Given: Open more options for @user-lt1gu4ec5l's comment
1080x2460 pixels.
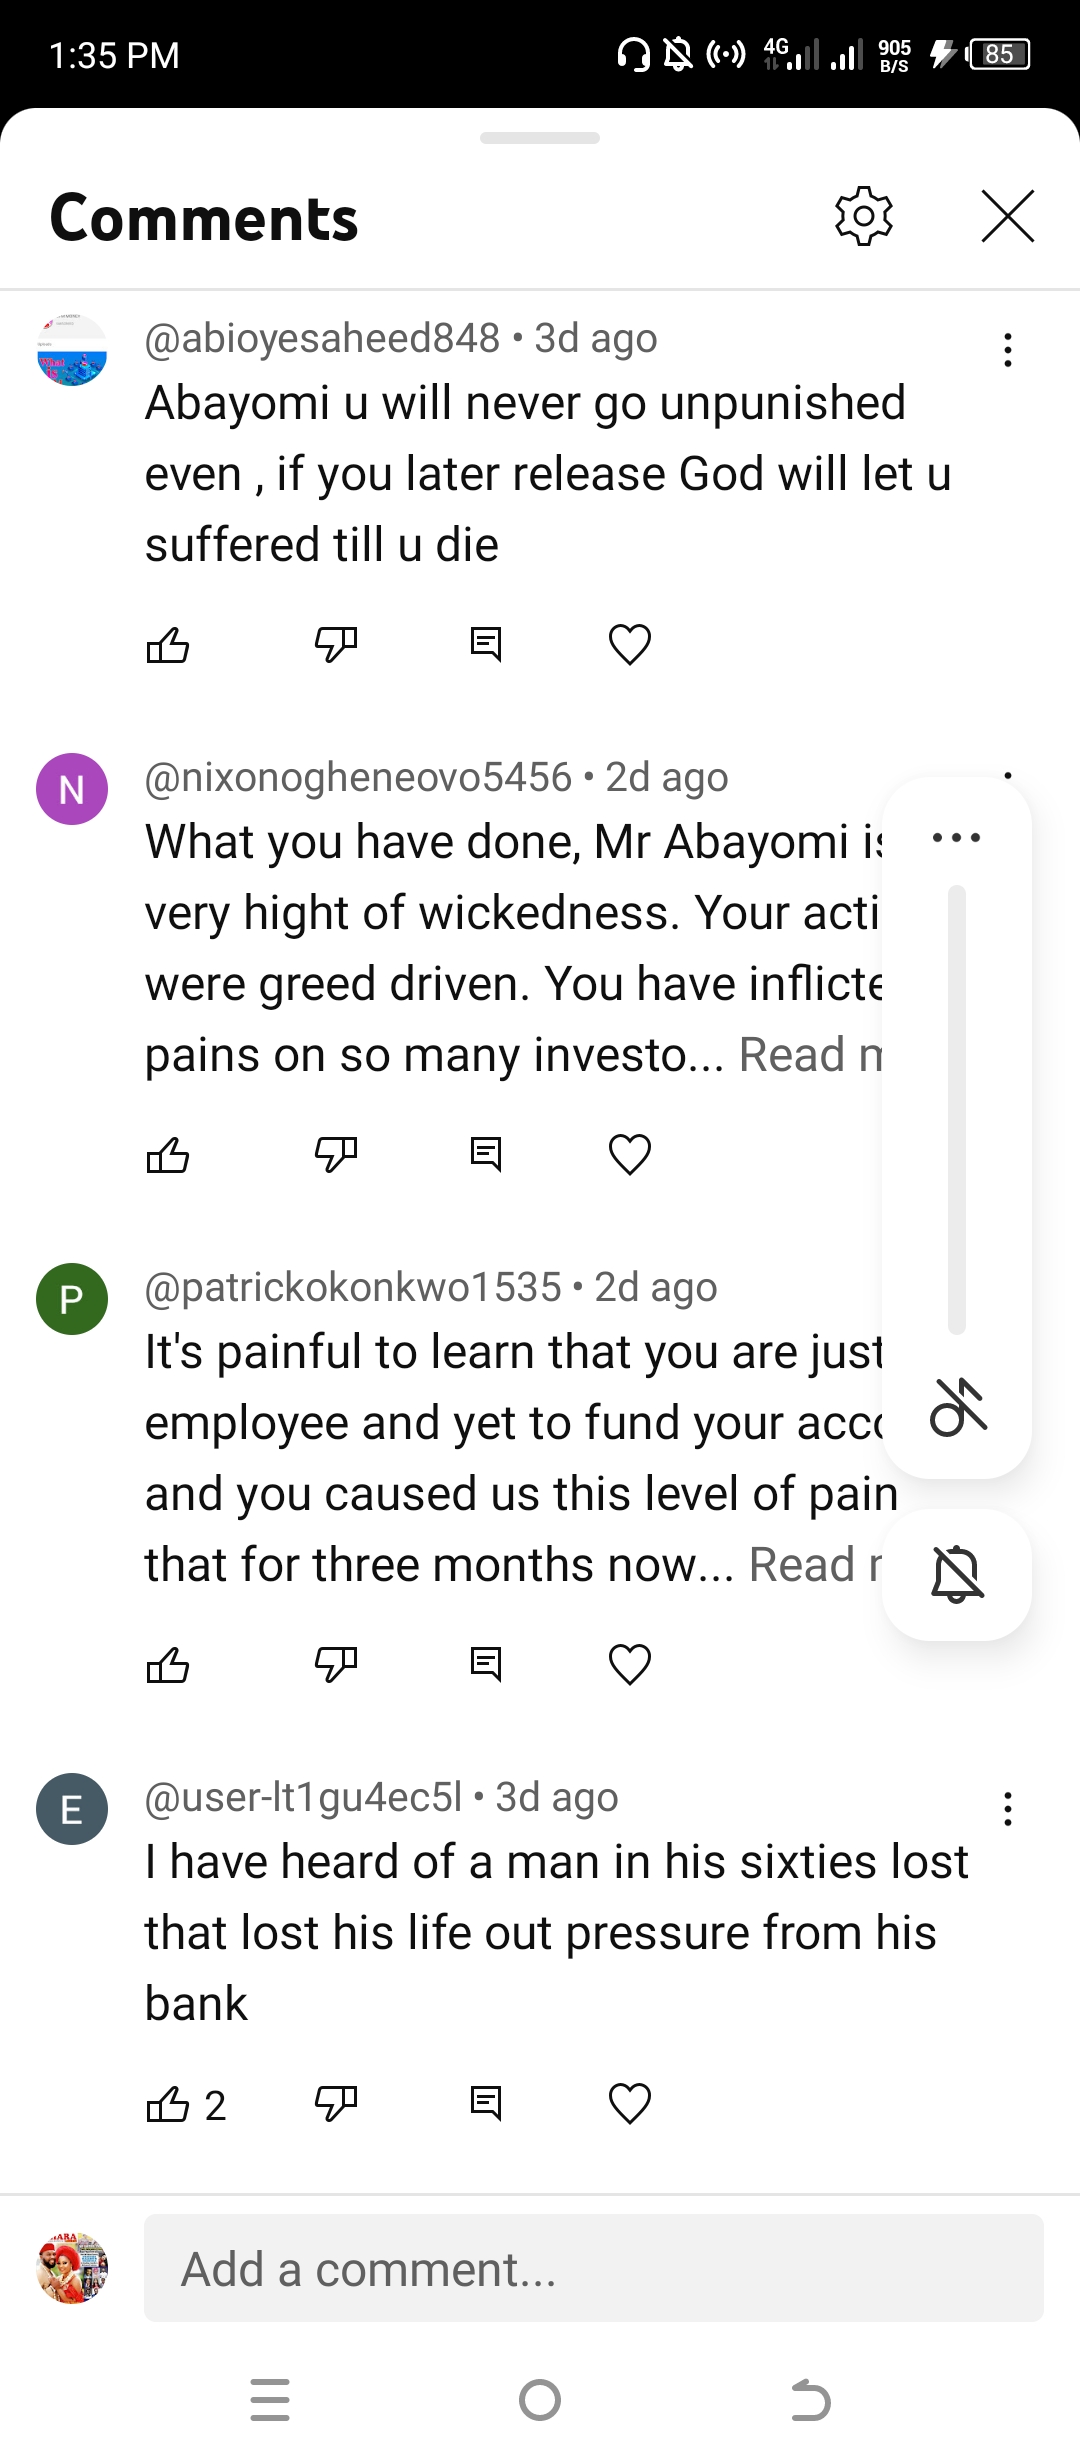Looking at the screenshot, I should coord(1008,1809).
